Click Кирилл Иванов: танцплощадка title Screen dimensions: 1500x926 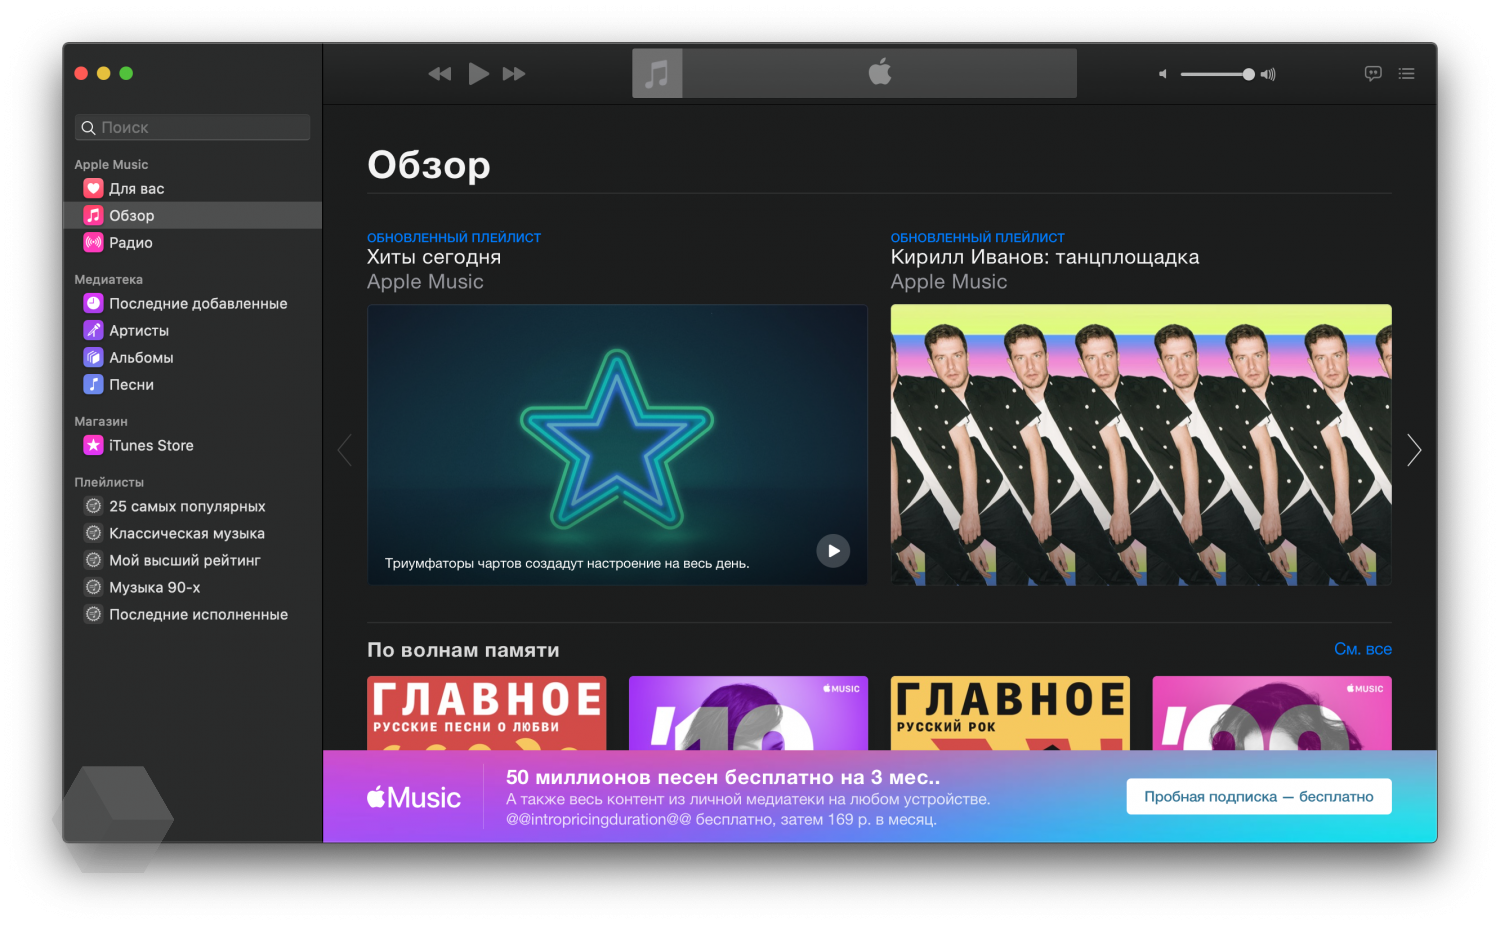pos(1045,257)
